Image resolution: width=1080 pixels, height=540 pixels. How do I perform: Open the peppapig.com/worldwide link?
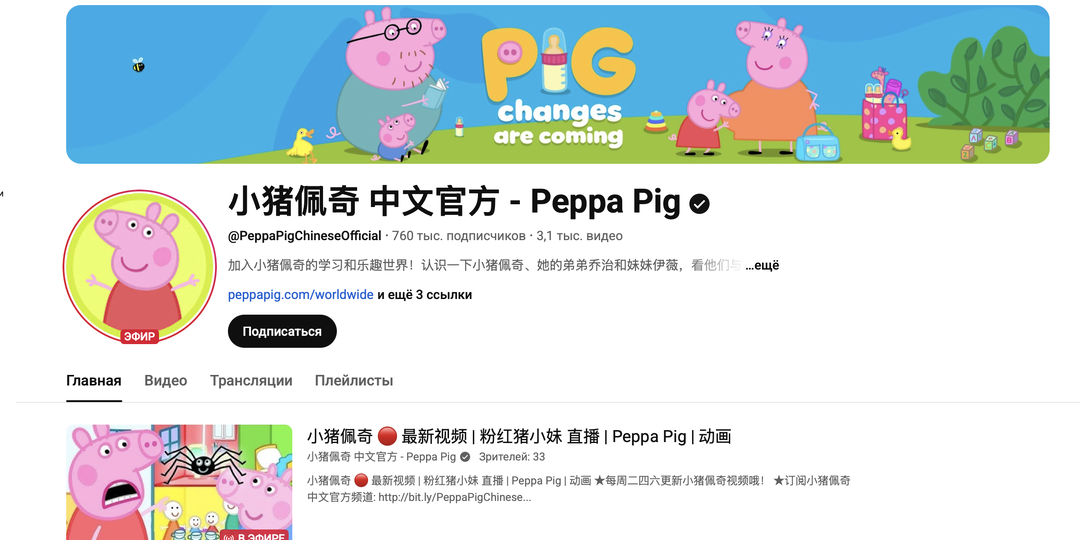pyautogui.click(x=301, y=295)
